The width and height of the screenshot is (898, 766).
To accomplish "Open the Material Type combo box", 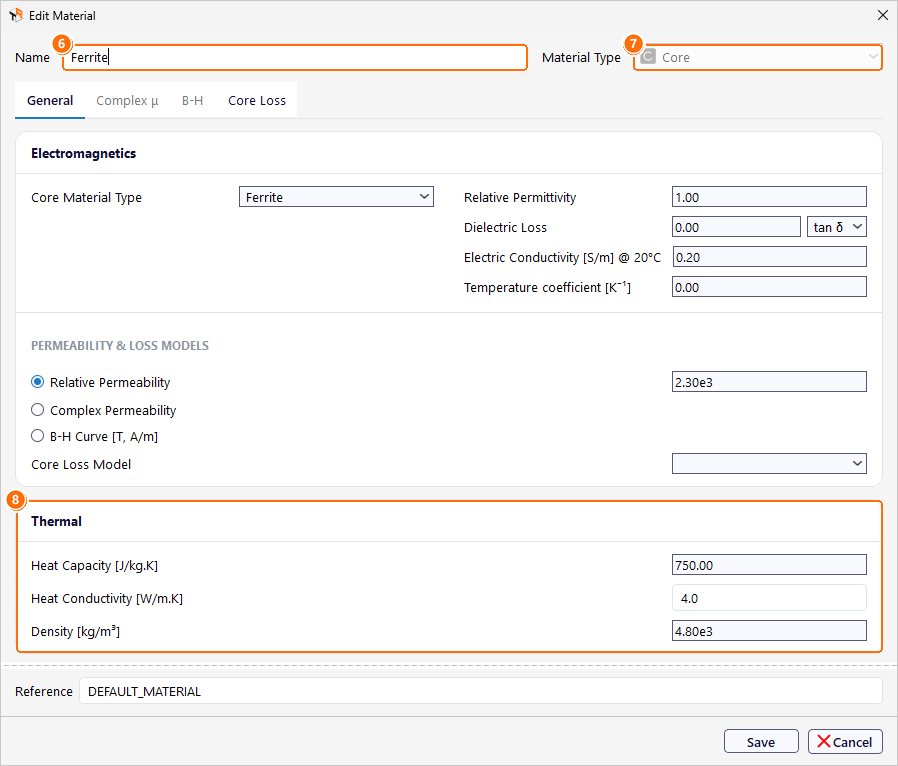I will [758, 57].
